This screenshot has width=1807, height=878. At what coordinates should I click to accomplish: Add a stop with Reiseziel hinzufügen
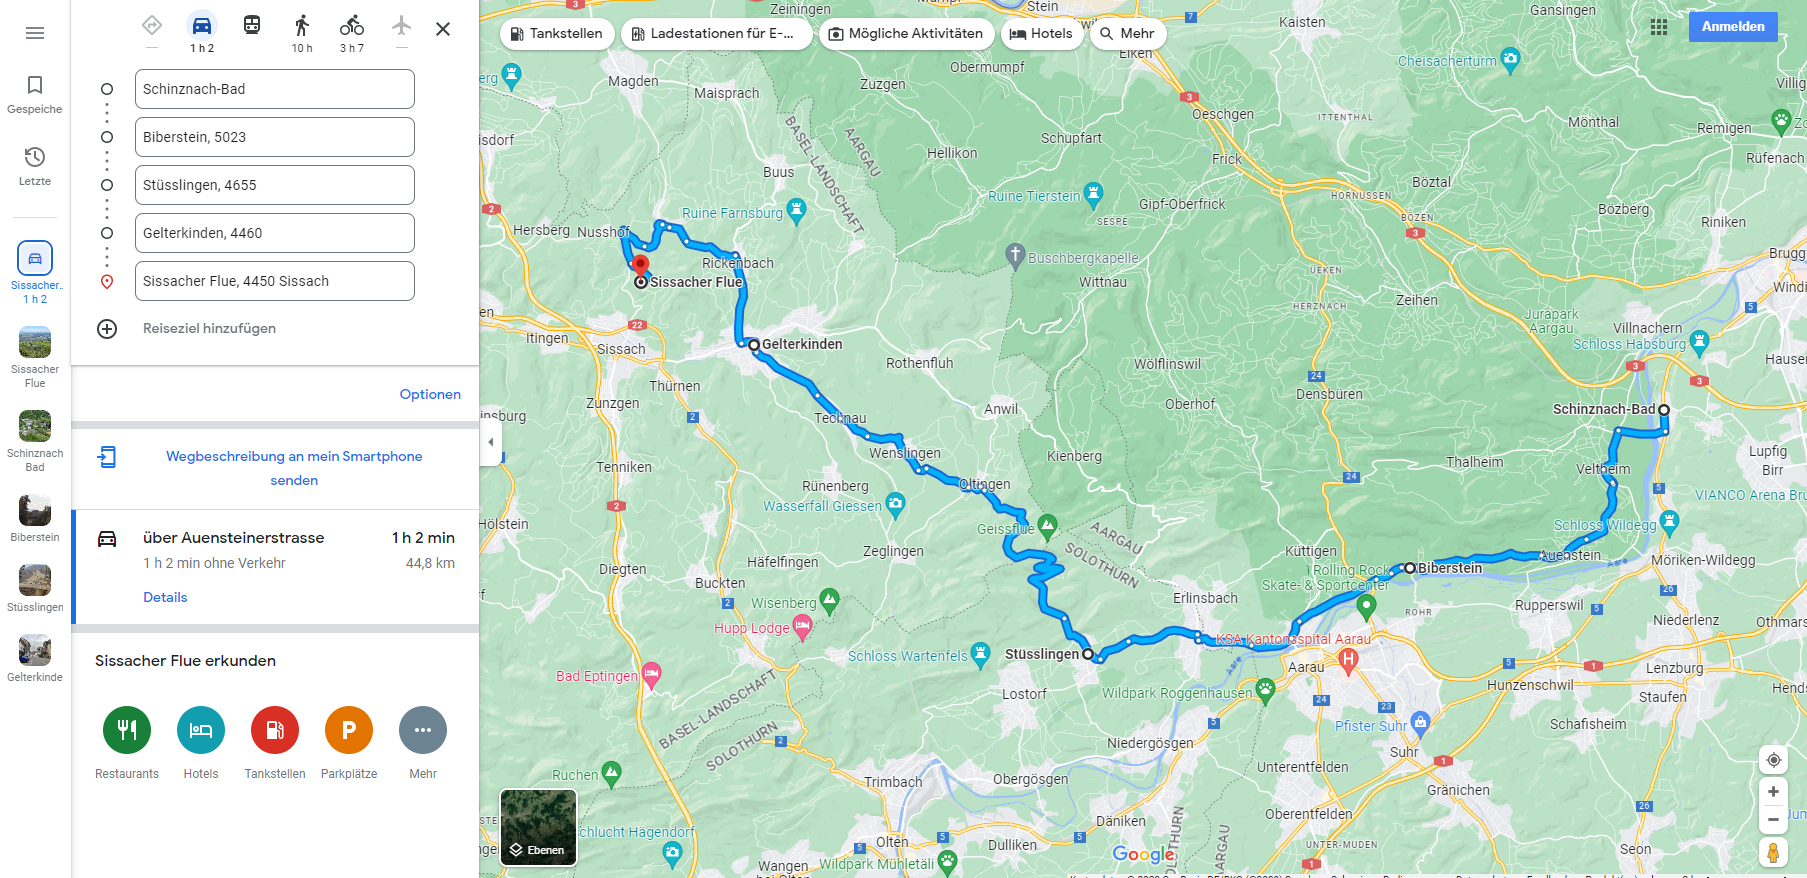[x=209, y=328]
